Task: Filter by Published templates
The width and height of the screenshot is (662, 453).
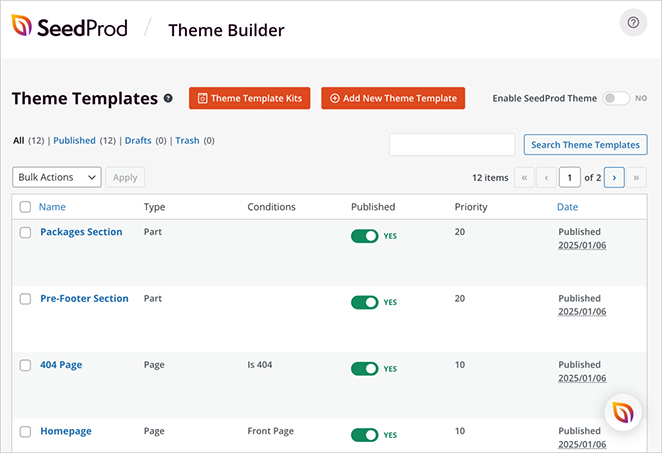Action: (75, 141)
